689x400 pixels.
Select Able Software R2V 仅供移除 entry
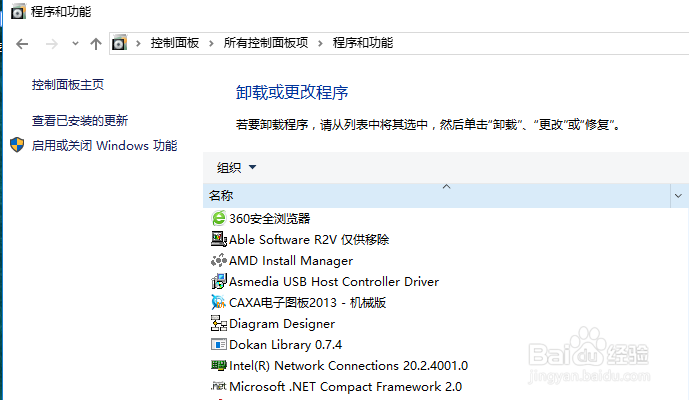309,240
